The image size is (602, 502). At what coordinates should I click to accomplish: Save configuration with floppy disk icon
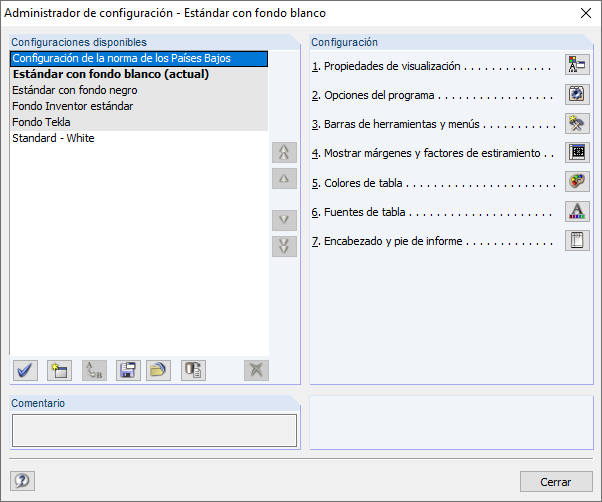click(128, 370)
